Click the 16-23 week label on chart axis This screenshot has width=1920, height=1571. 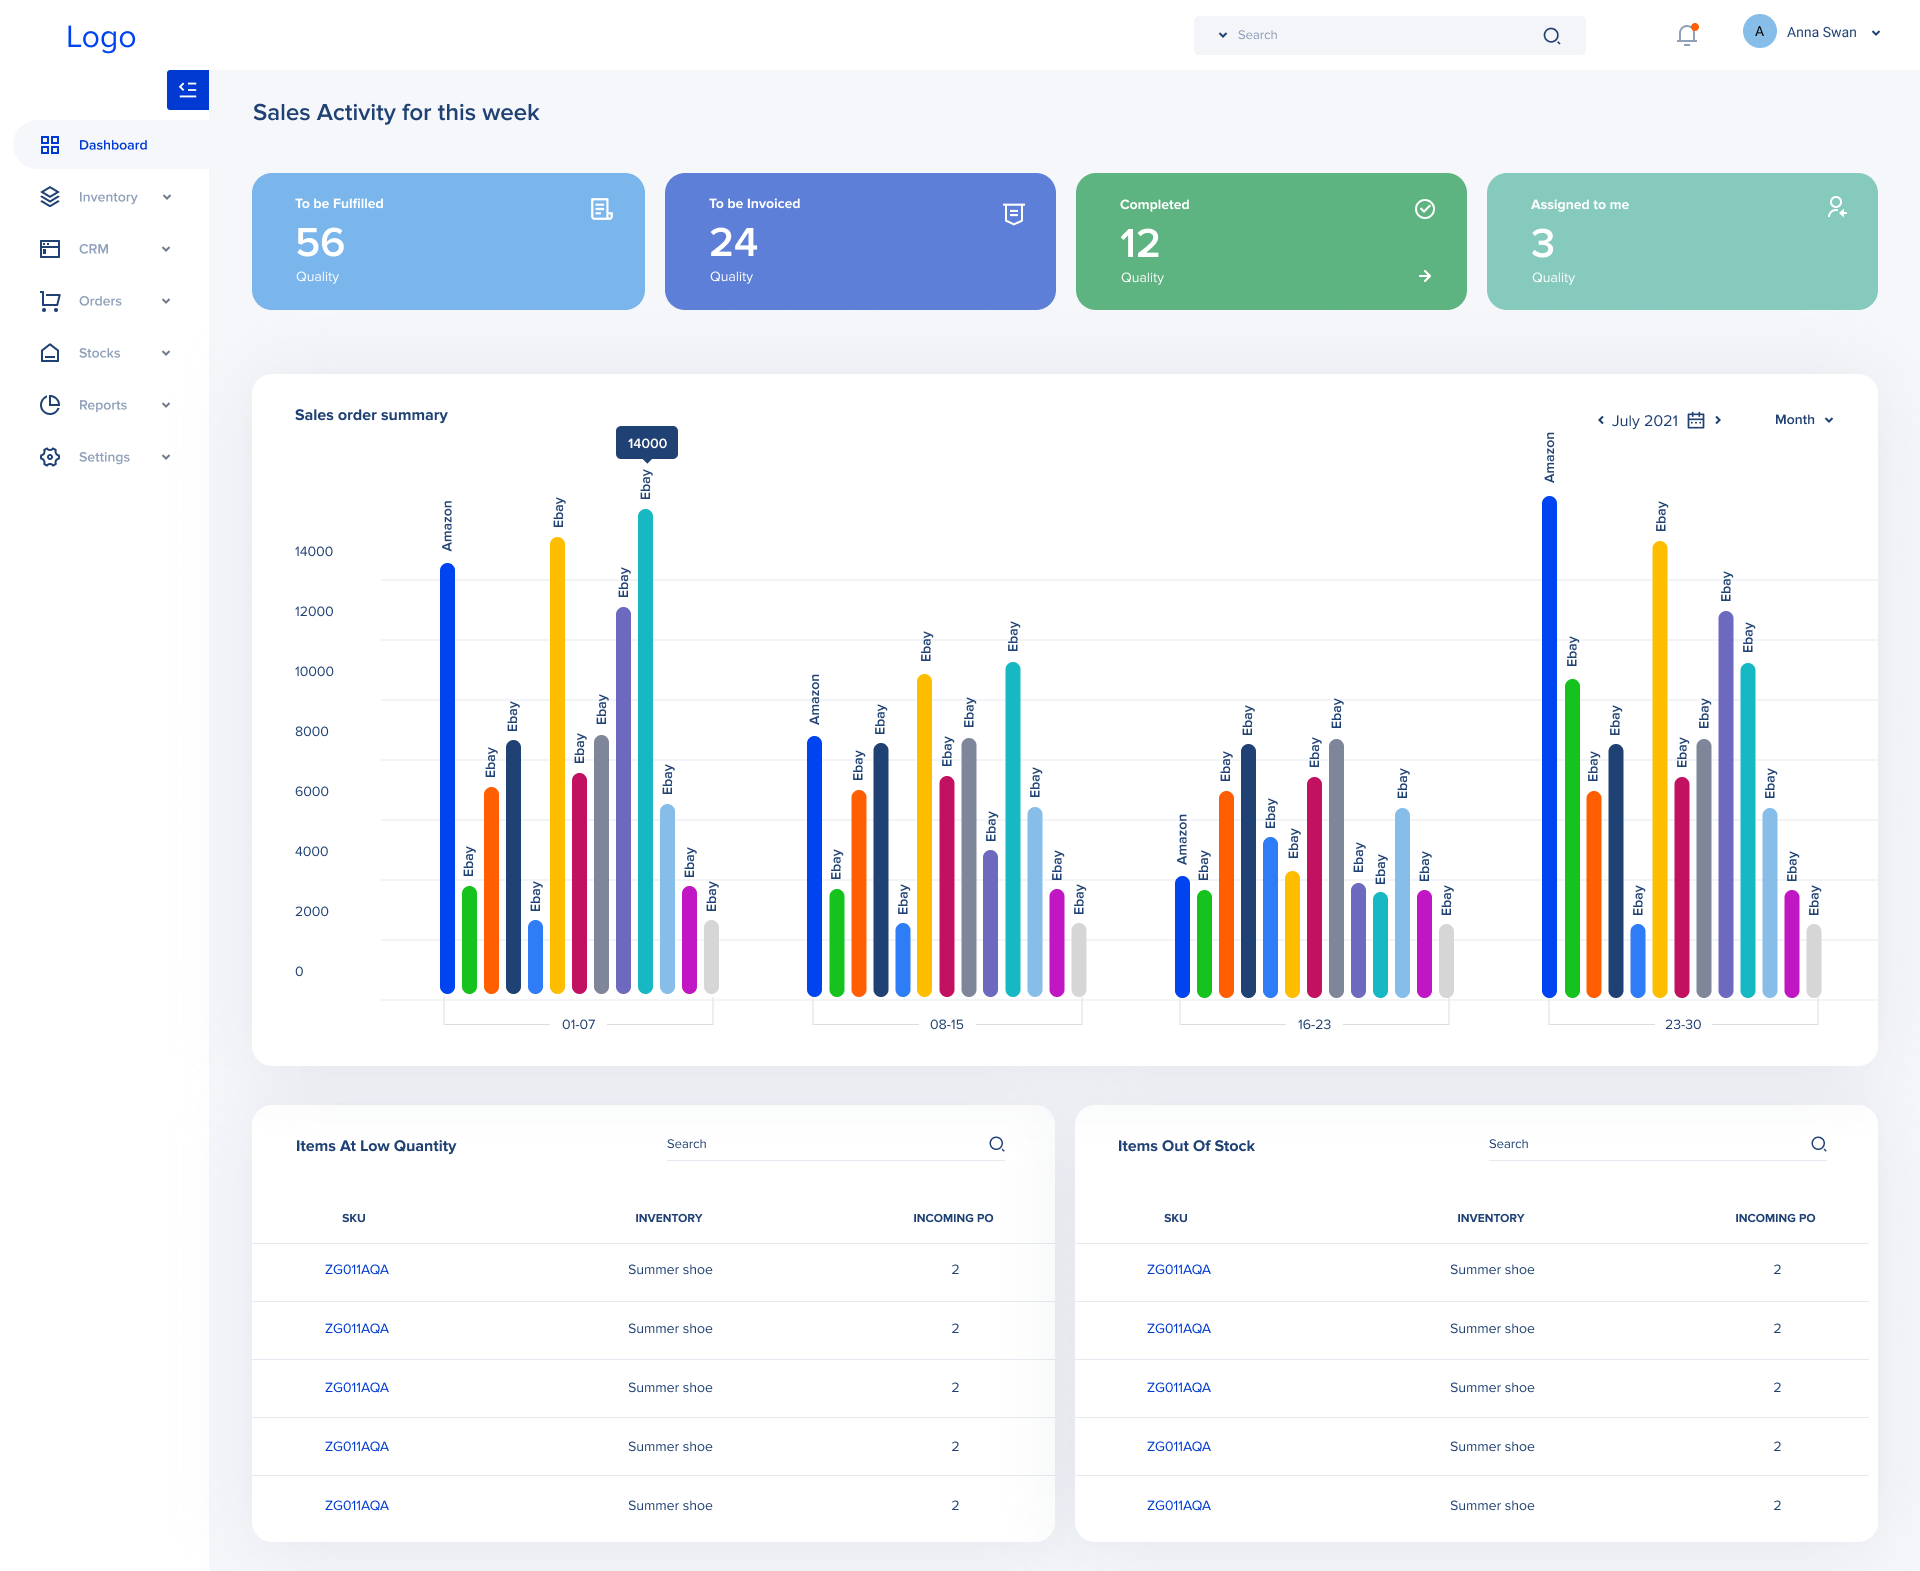pyautogui.click(x=1314, y=1025)
